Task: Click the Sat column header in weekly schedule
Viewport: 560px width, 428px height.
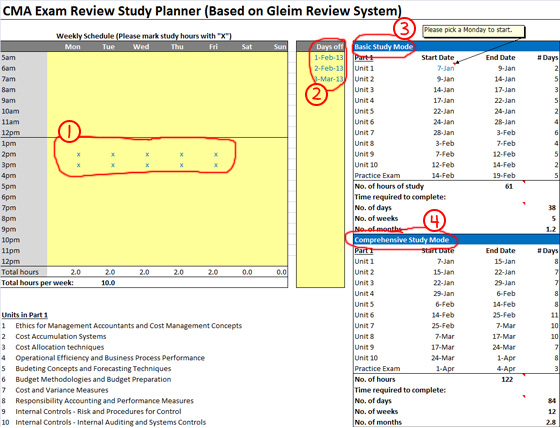Action: [247, 47]
